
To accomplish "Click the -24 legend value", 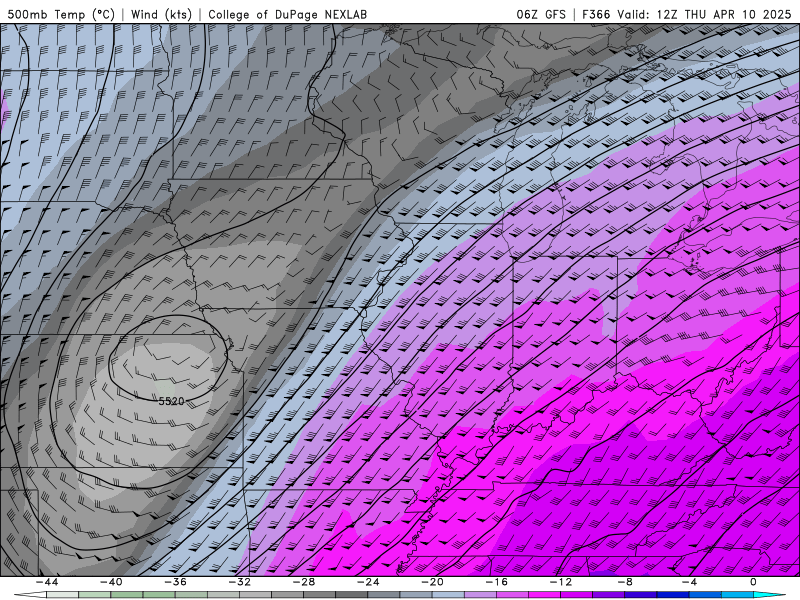I will click(368, 582).
